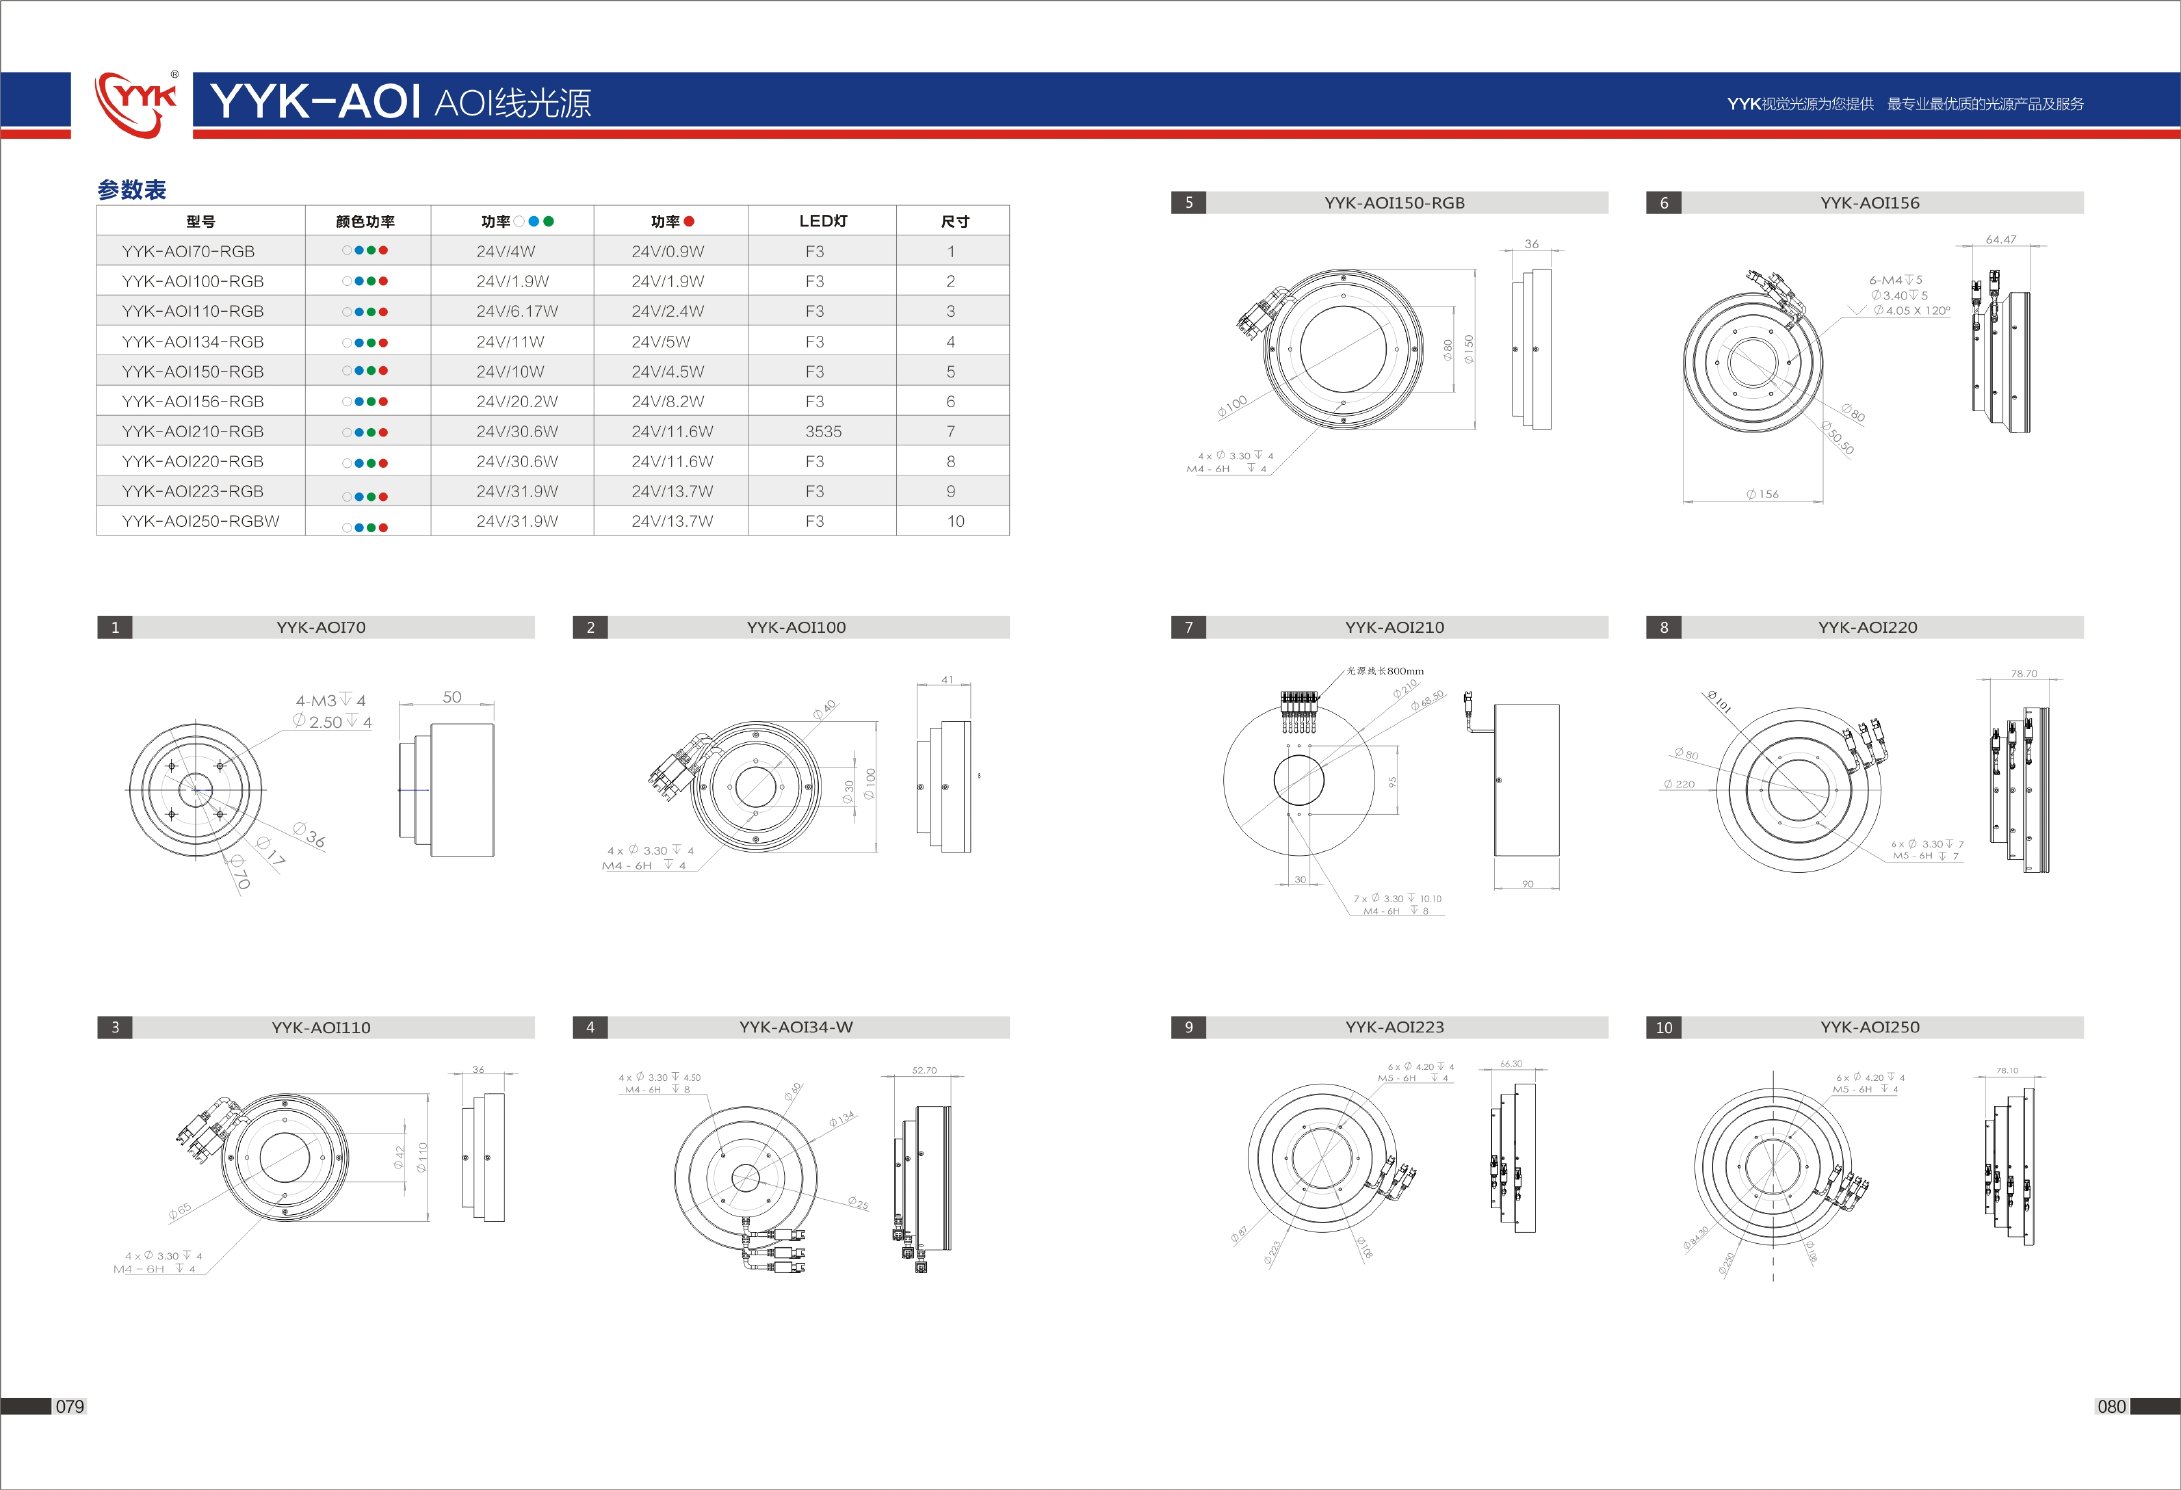Click the "YYK-AOI250" drawing section header
2181x1490 pixels.
(x=1865, y=1027)
